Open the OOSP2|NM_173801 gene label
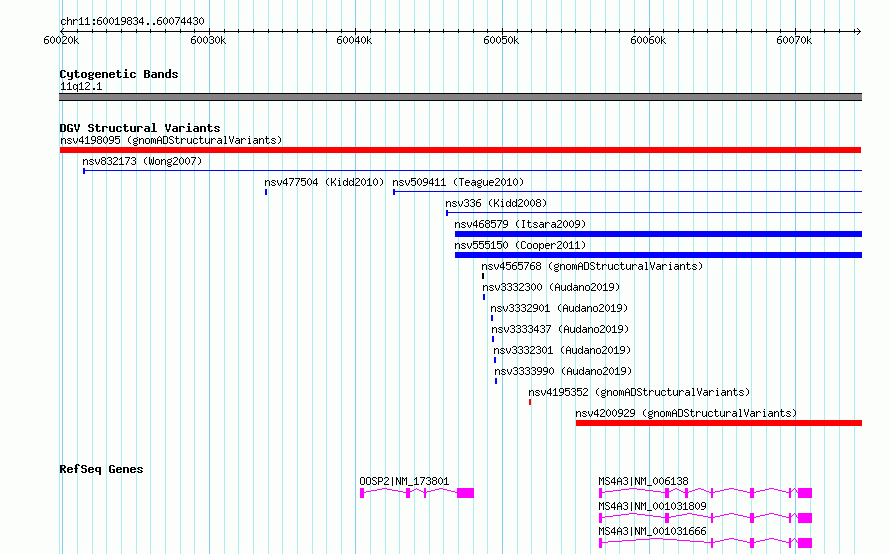 point(404,481)
